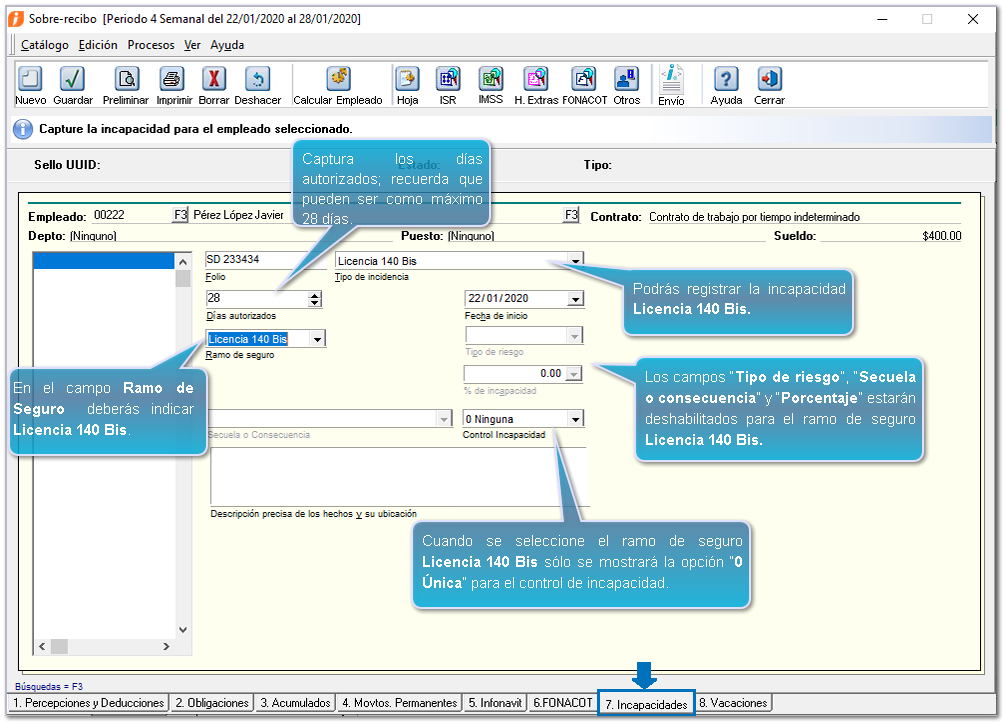1006x725 pixels.
Task: Select the 1. Percepciones y Deducciones tab
Action: tap(88, 703)
